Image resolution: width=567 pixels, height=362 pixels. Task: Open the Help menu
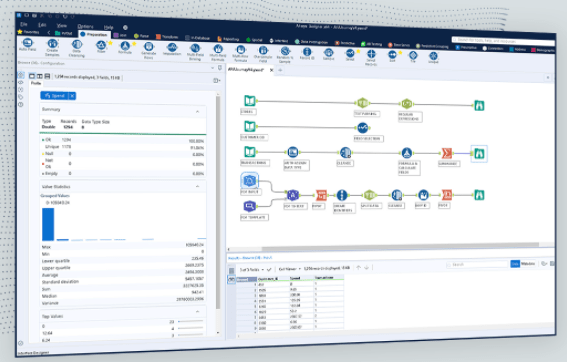tap(108, 27)
